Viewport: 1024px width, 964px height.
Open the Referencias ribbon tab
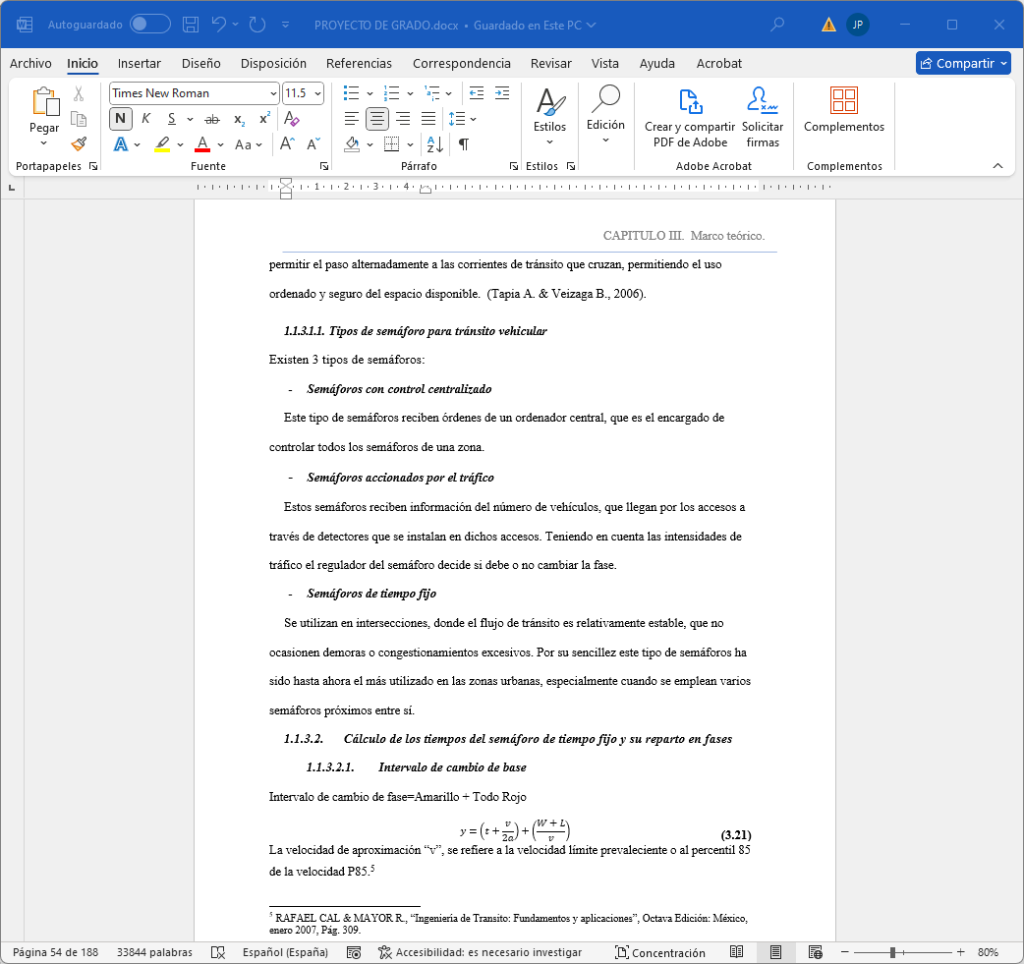[x=359, y=63]
